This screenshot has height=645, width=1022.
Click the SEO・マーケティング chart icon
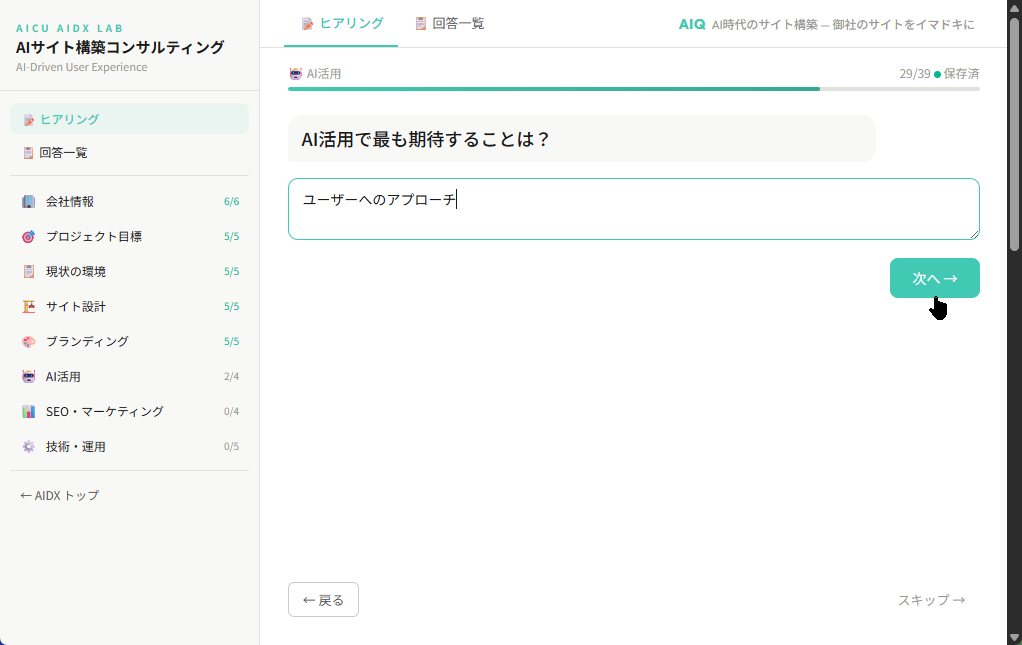pos(28,411)
